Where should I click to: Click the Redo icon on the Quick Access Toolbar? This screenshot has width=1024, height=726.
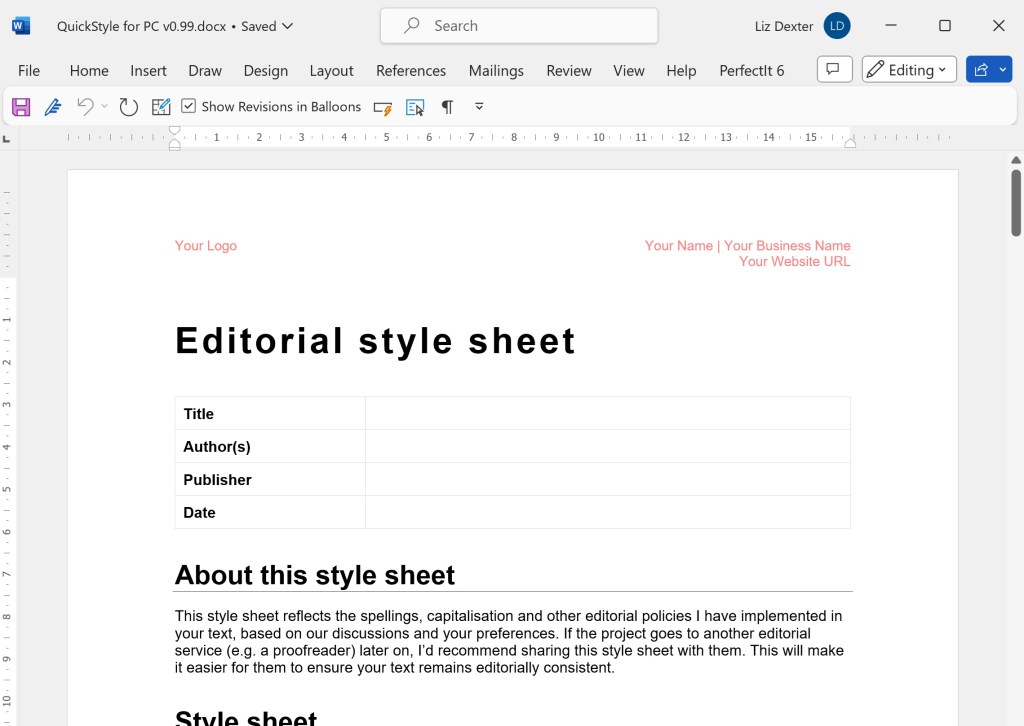point(128,106)
